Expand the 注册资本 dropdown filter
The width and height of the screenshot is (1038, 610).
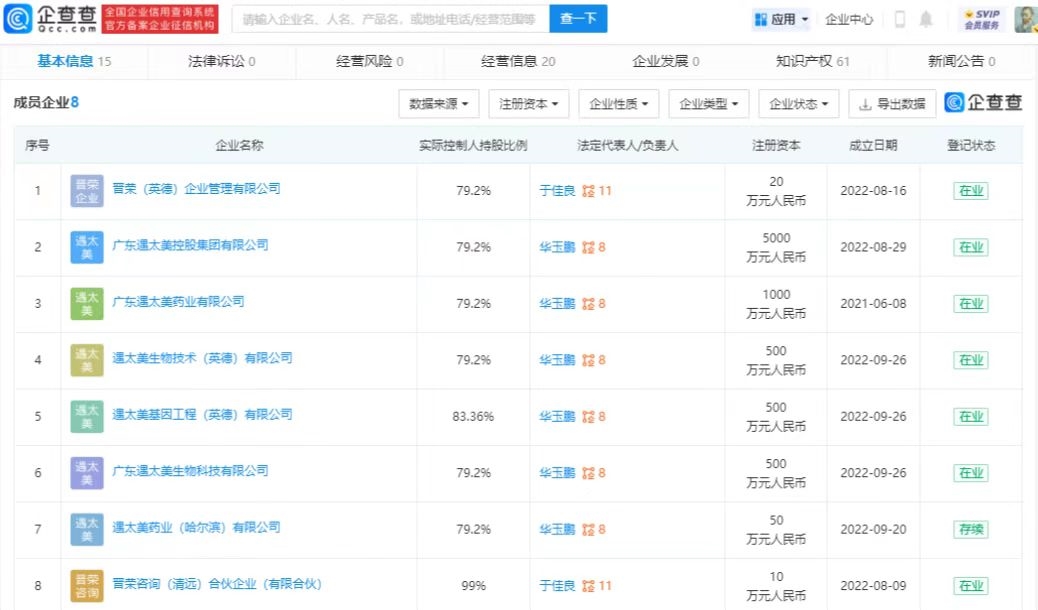[x=528, y=103]
